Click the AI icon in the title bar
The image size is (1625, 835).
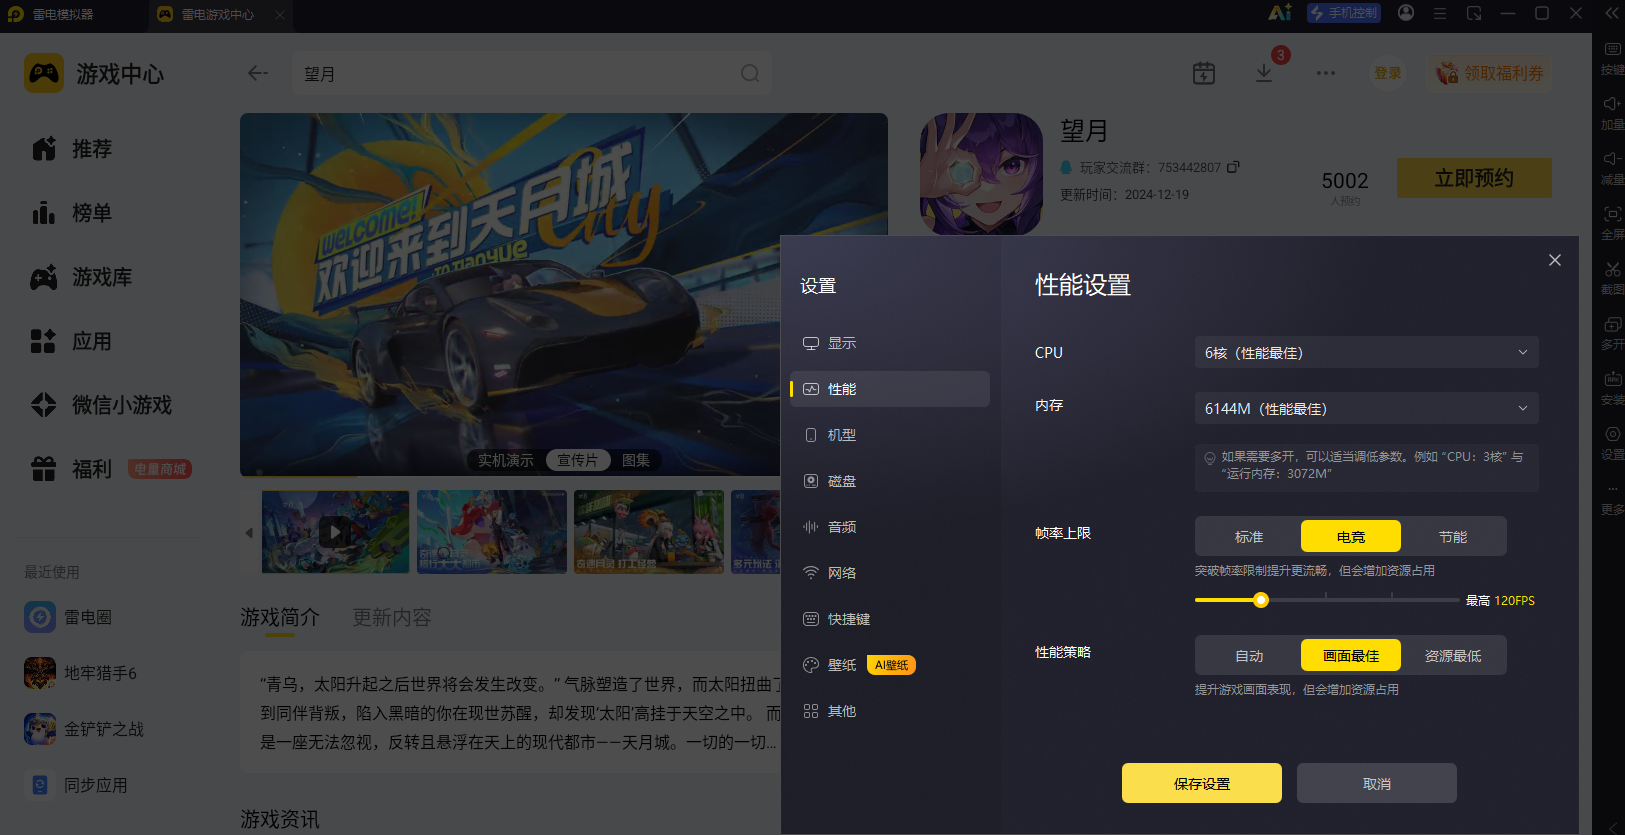pos(1280,13)
